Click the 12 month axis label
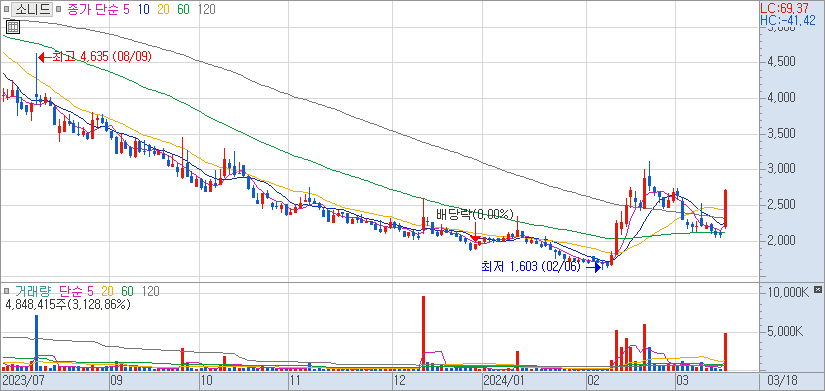 coord(401,380)
